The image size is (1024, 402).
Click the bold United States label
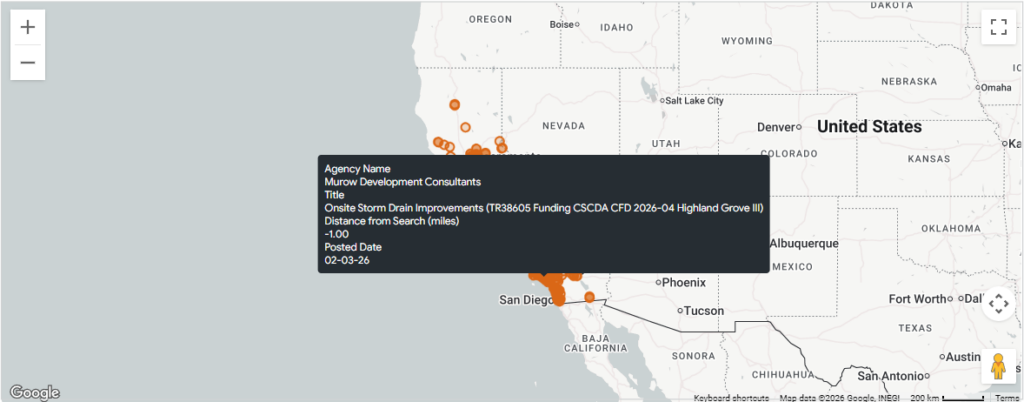click(x=869, y=127)
